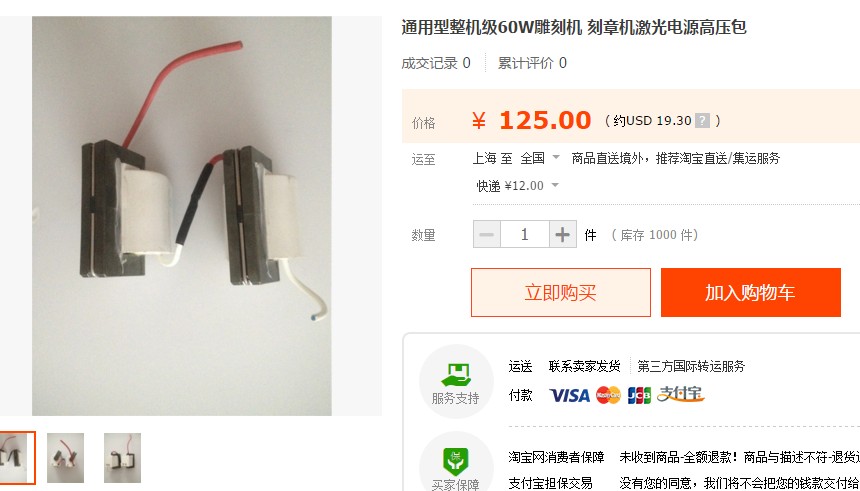Select the second product thumbnail
This screenshot has height=491, width=860.
(65, 458)
